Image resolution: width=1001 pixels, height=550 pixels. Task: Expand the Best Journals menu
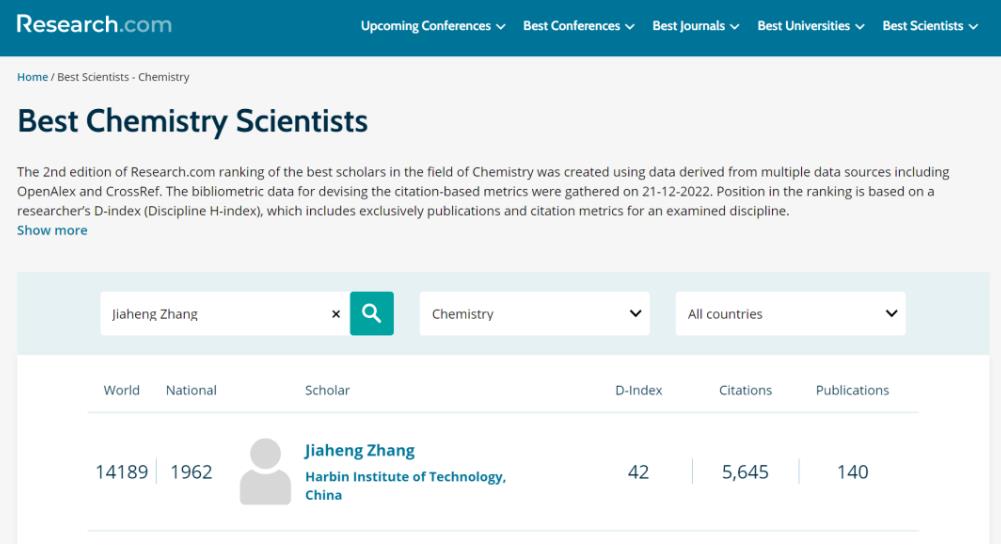pos(695,26)
